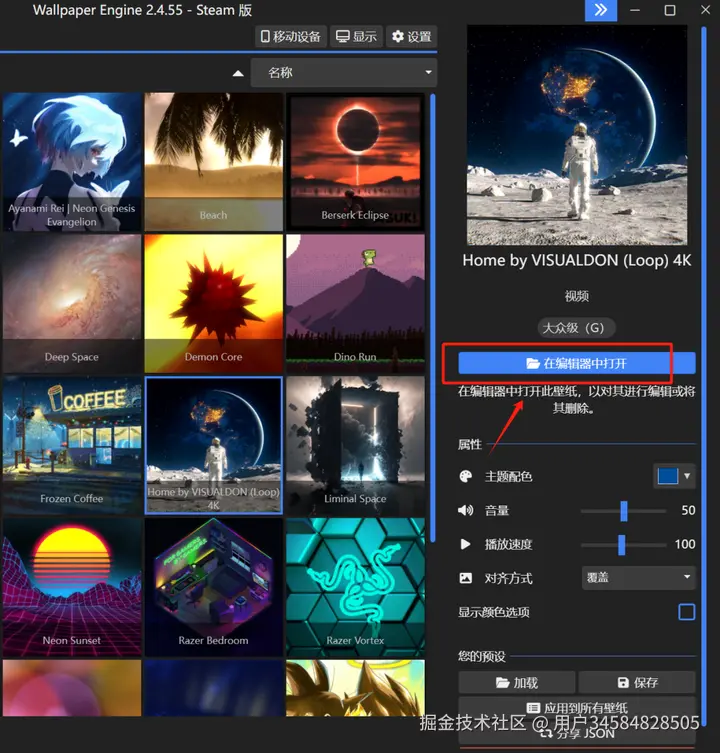Select the Neon Sunset wallpaper
720x753 pixels.
click(72, 587)
